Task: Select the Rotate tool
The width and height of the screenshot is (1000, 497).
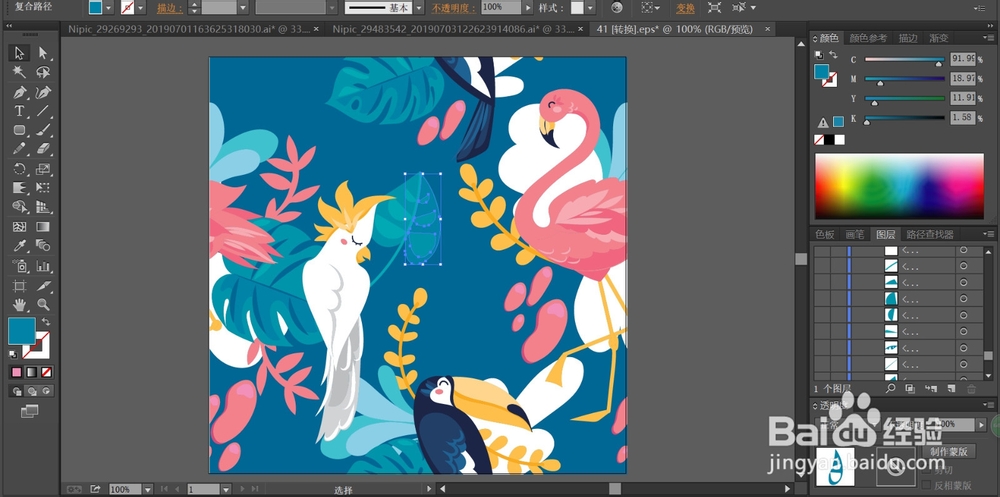Action: (19, 169)
